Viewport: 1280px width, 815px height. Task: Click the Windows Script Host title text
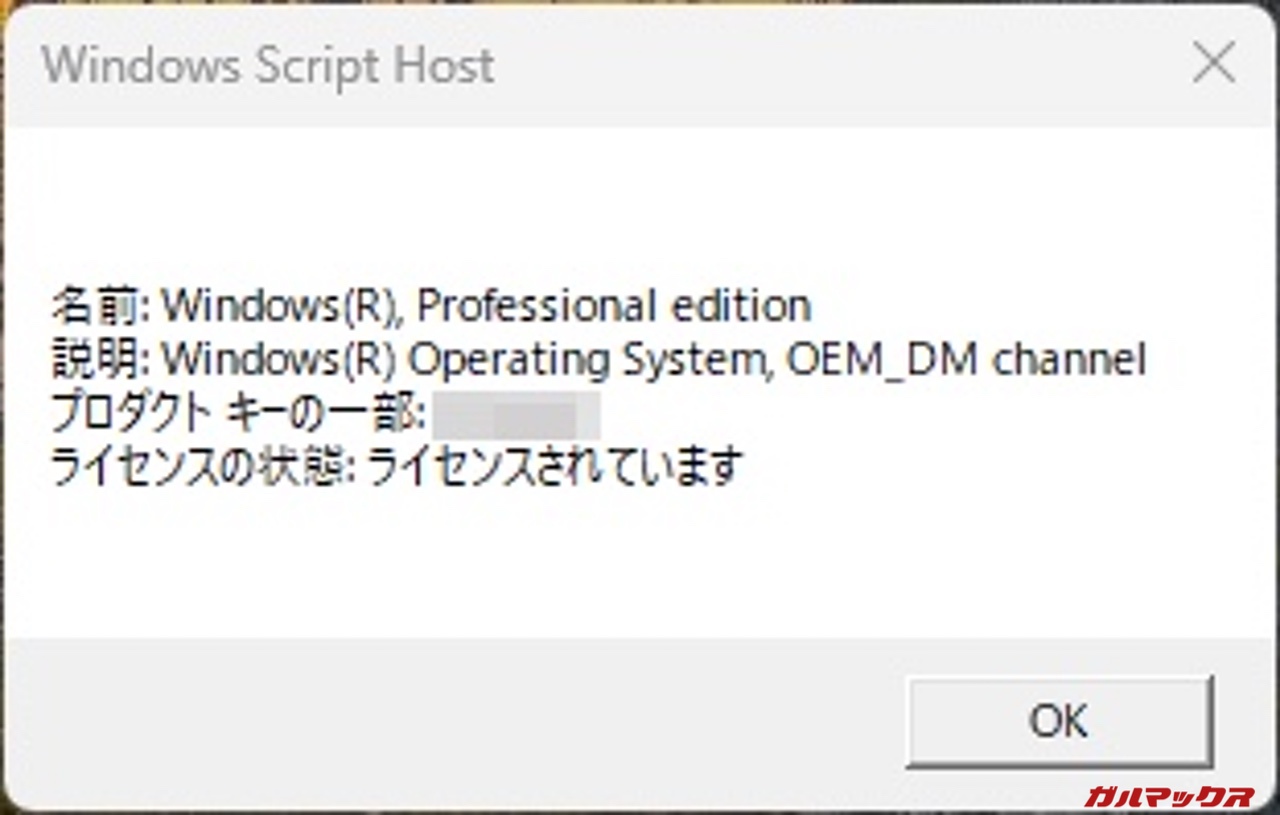(268, 66)
